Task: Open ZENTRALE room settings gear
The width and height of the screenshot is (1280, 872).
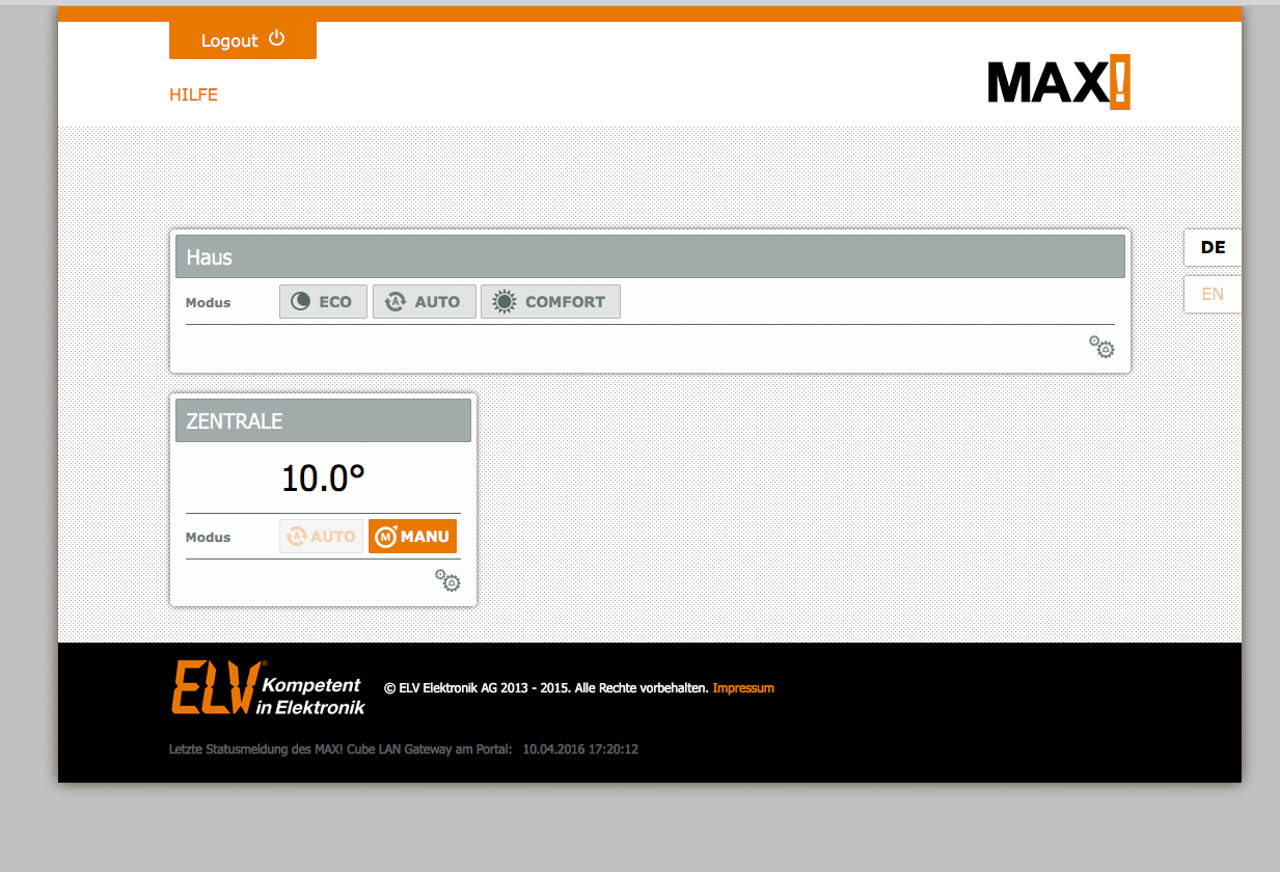Action: click(447, 581)
